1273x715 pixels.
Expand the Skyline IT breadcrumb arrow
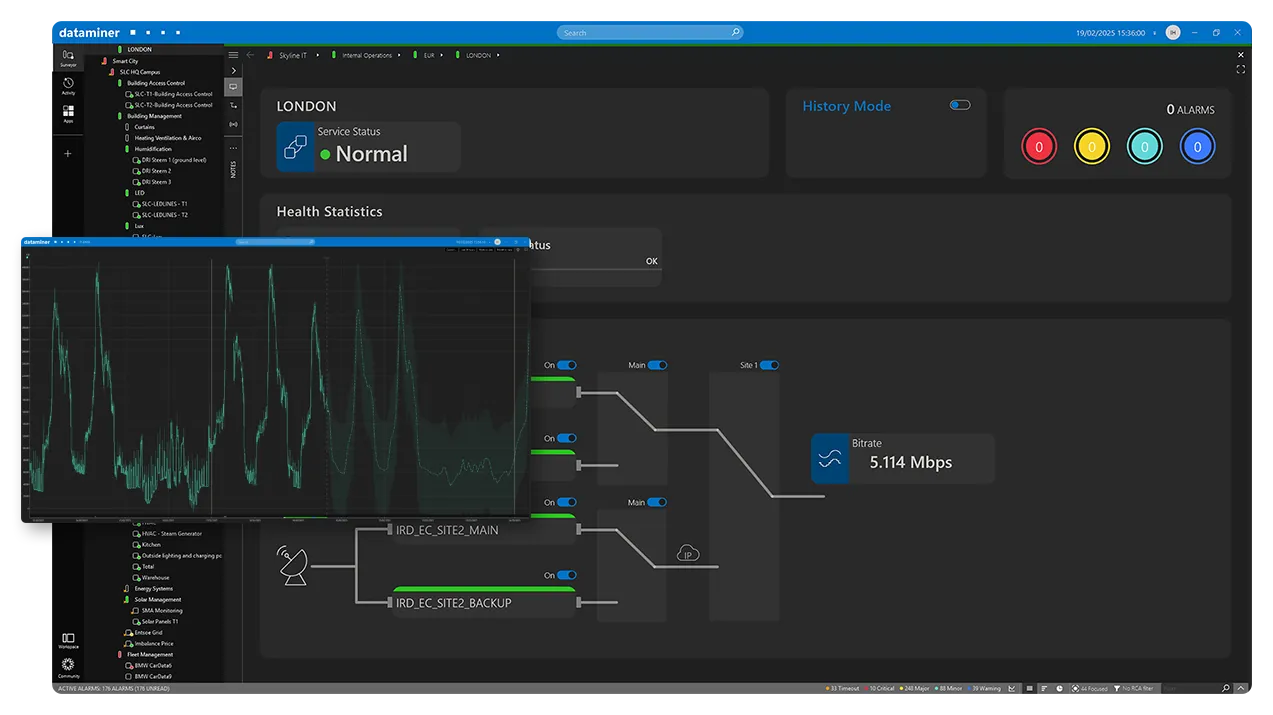pyautogui.click(x=319, y=55)
